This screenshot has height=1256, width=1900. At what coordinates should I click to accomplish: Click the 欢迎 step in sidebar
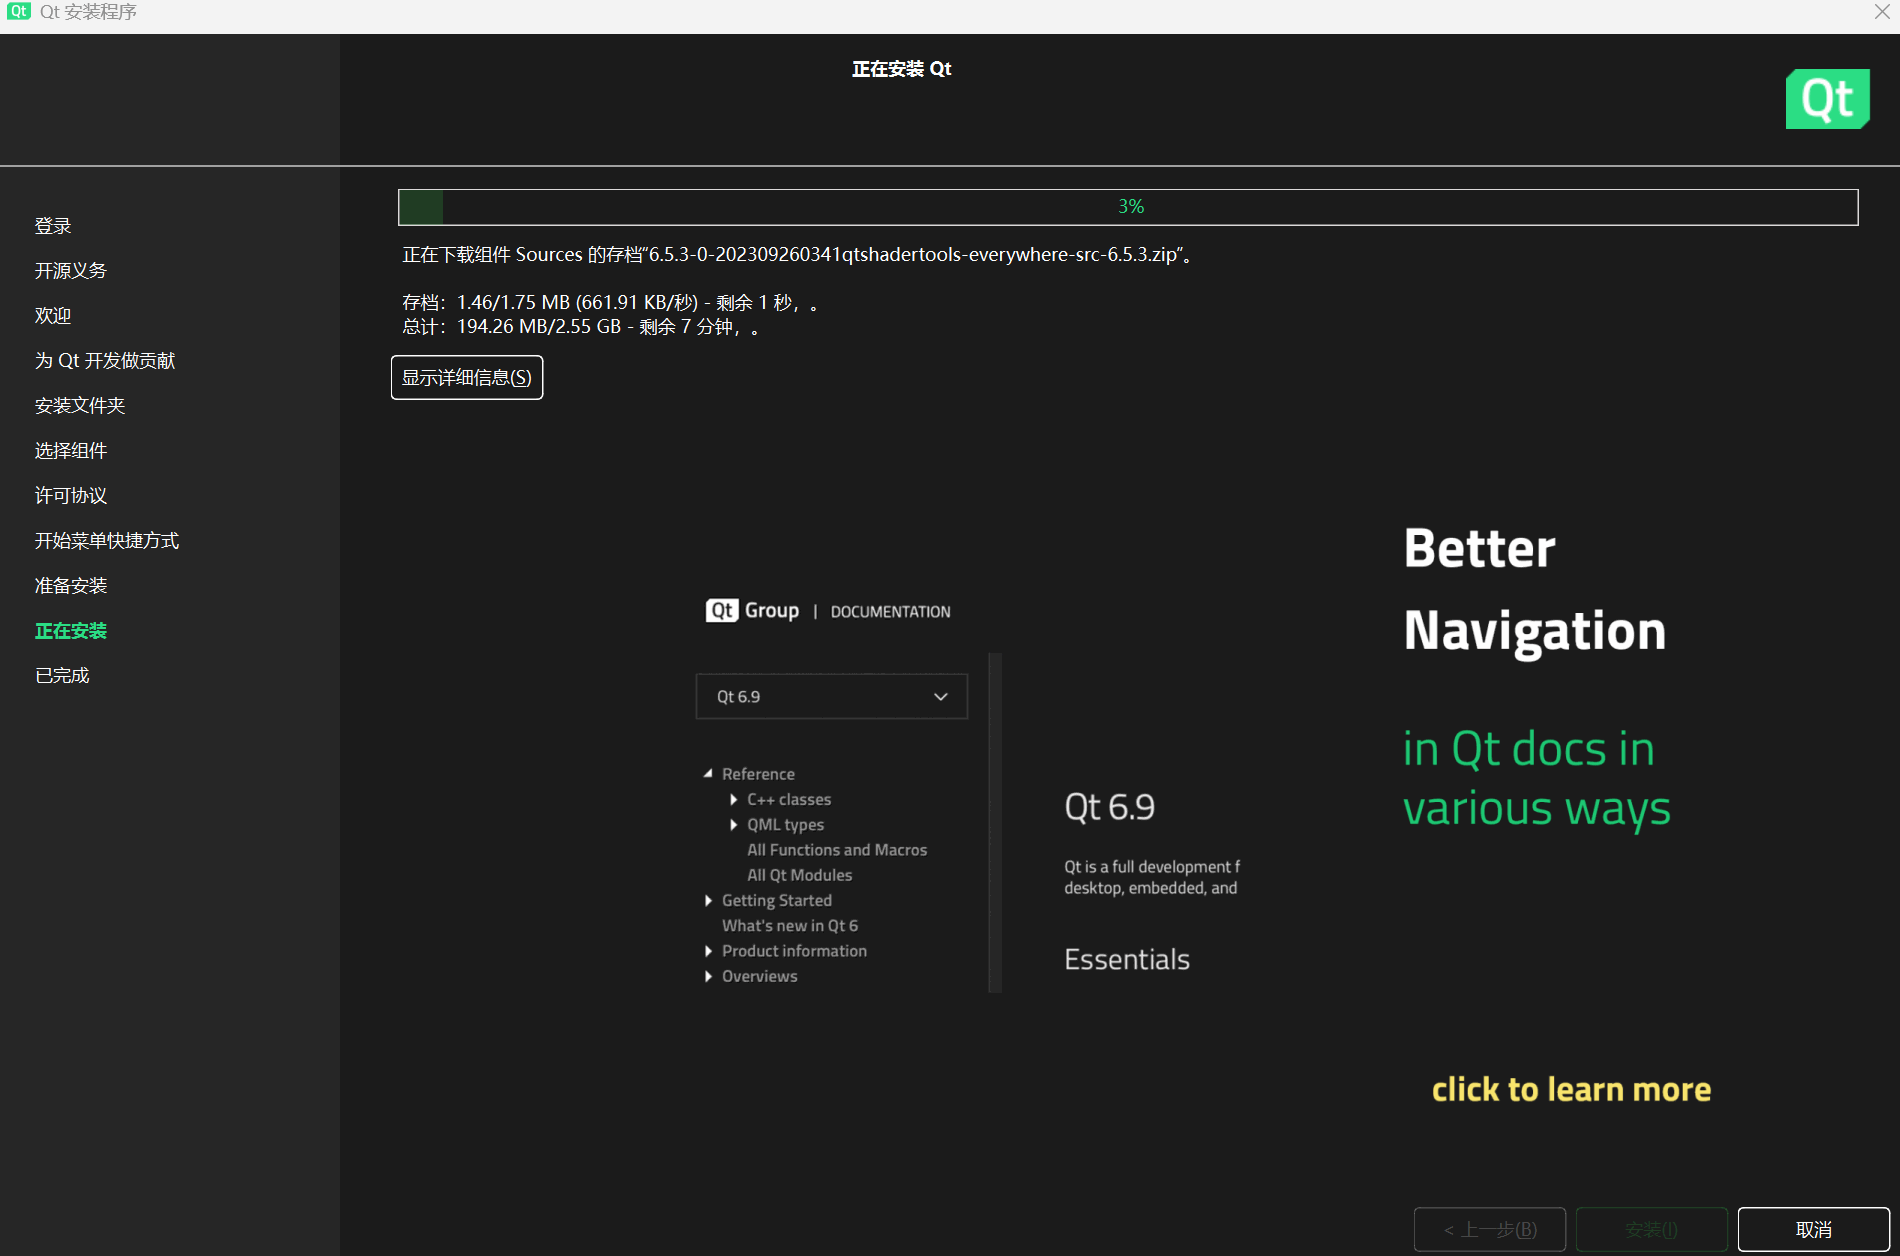click(53, 316)
